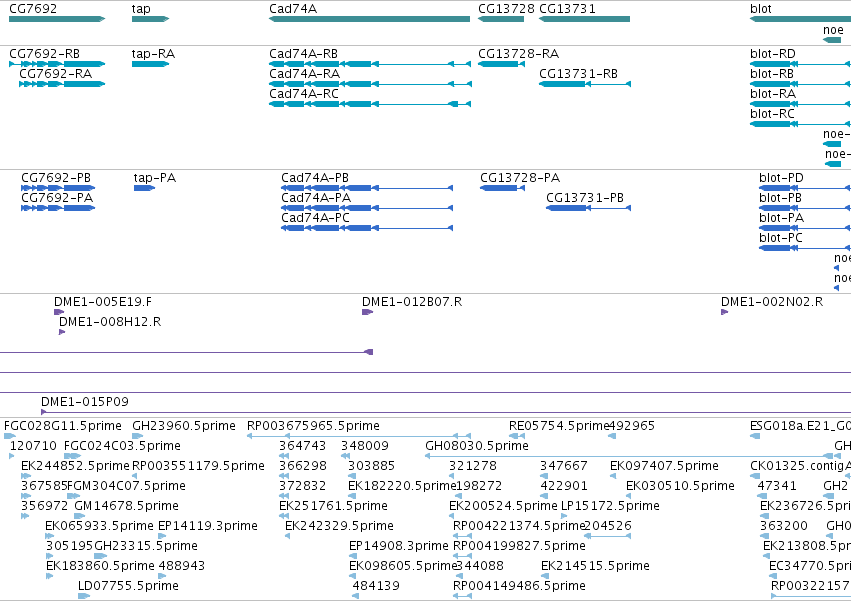Select EST EK251761.5prime
This screenshot has height=601, width=851.
[x=283, y=516]
